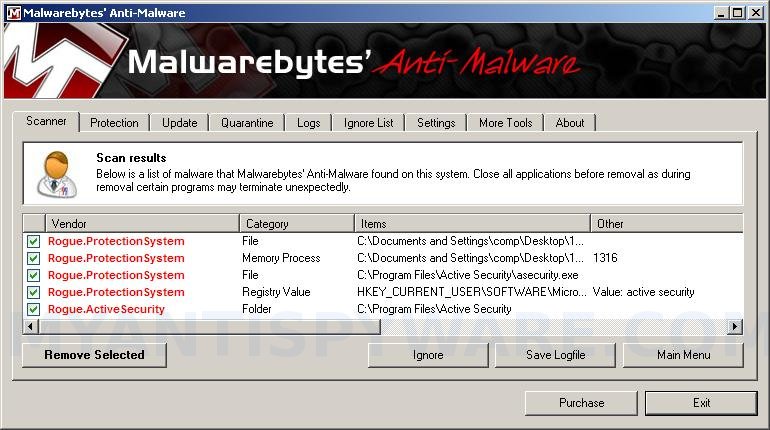Sort by the Category column header

tap(297, 224)
